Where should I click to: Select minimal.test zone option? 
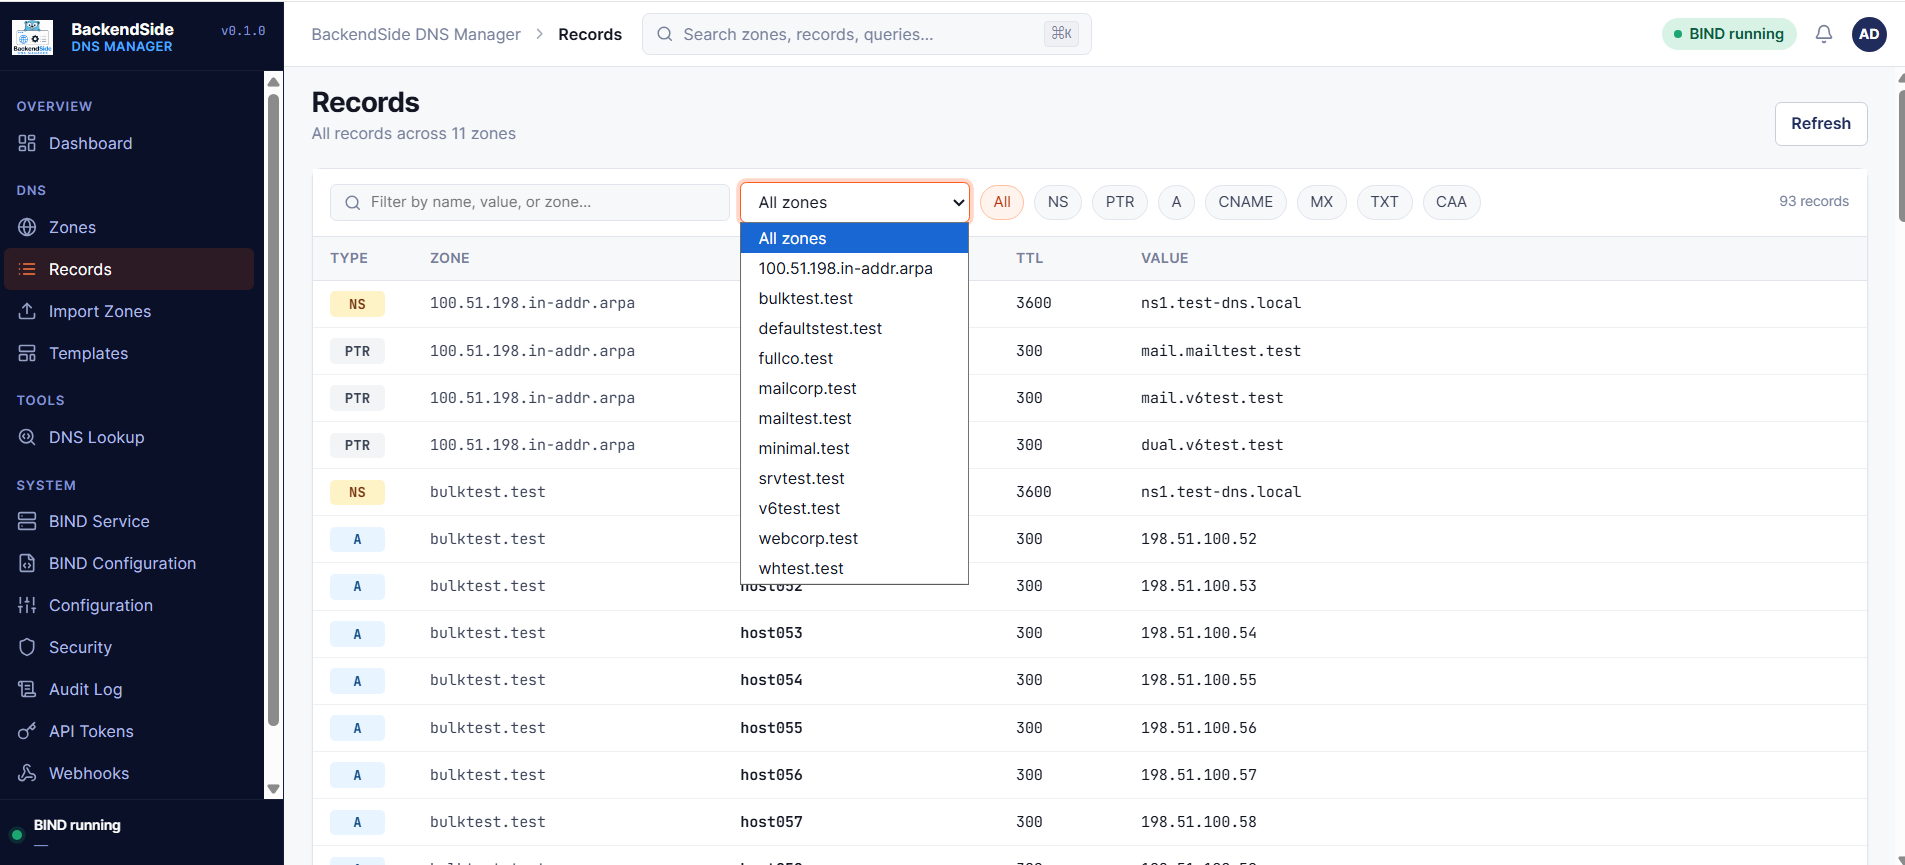point(854,448)
